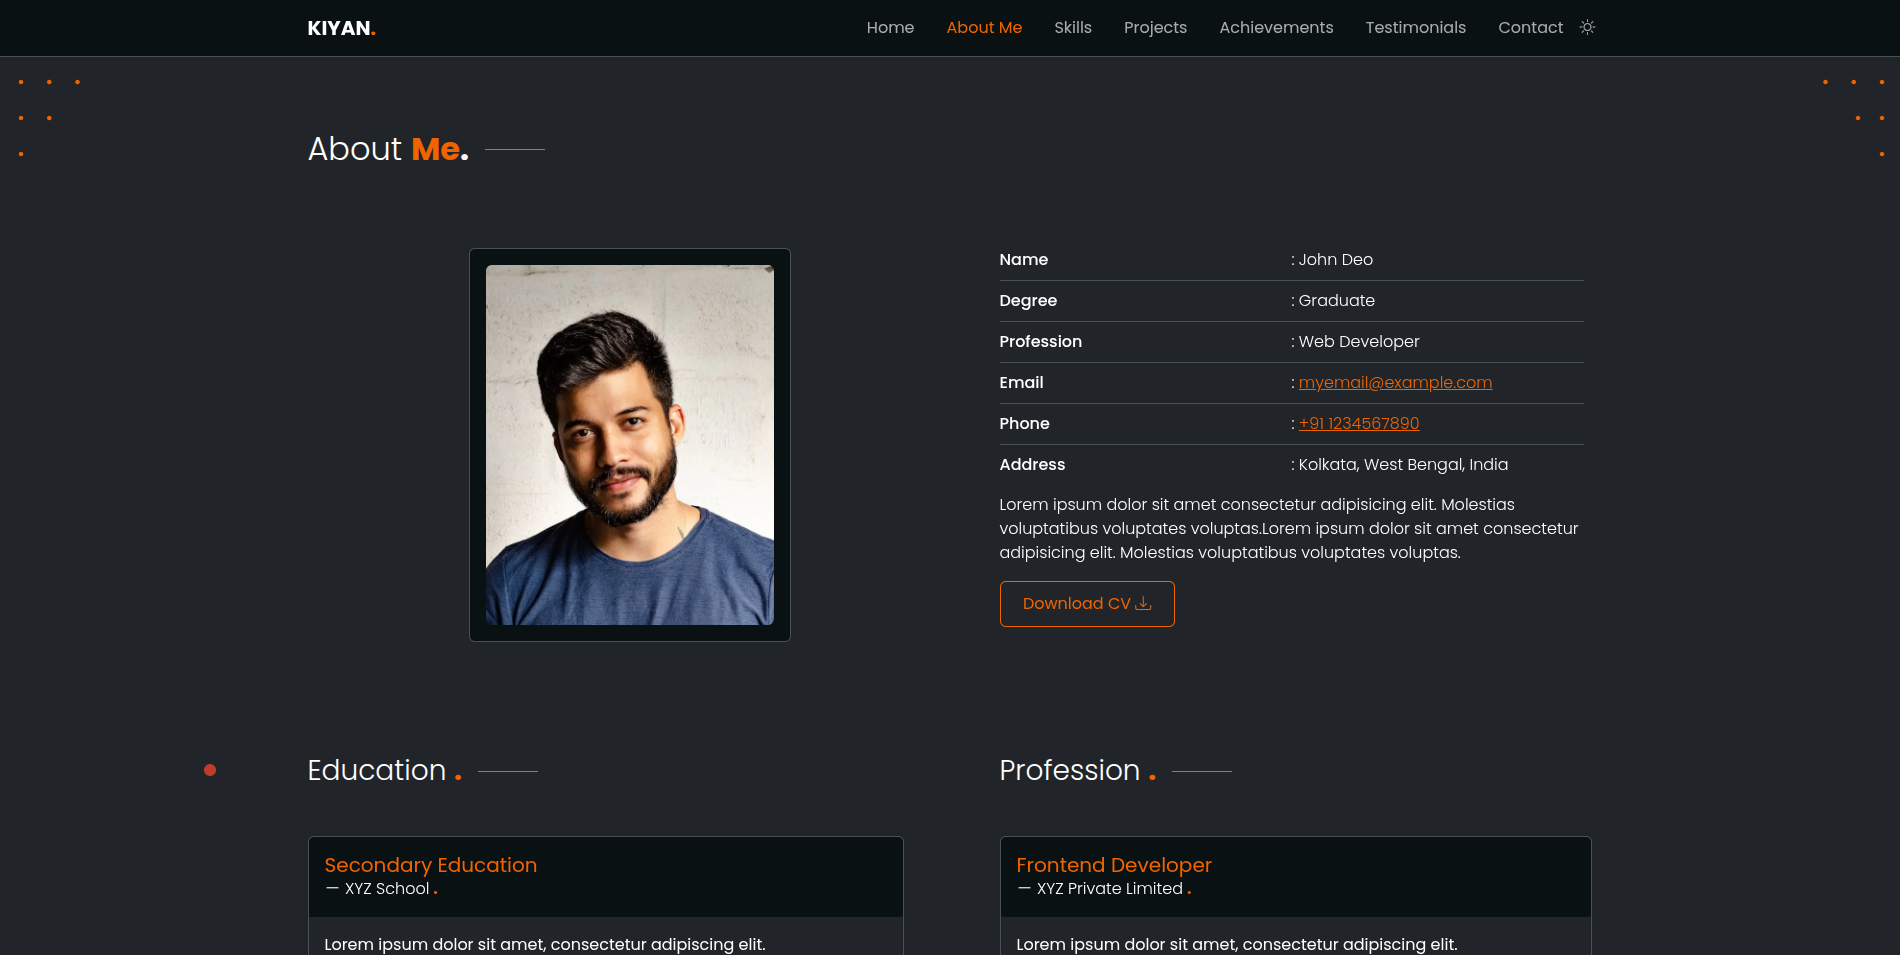Click the About Me section heading
The width and height of the screenshot is (1900, 955).
(388, 149)
